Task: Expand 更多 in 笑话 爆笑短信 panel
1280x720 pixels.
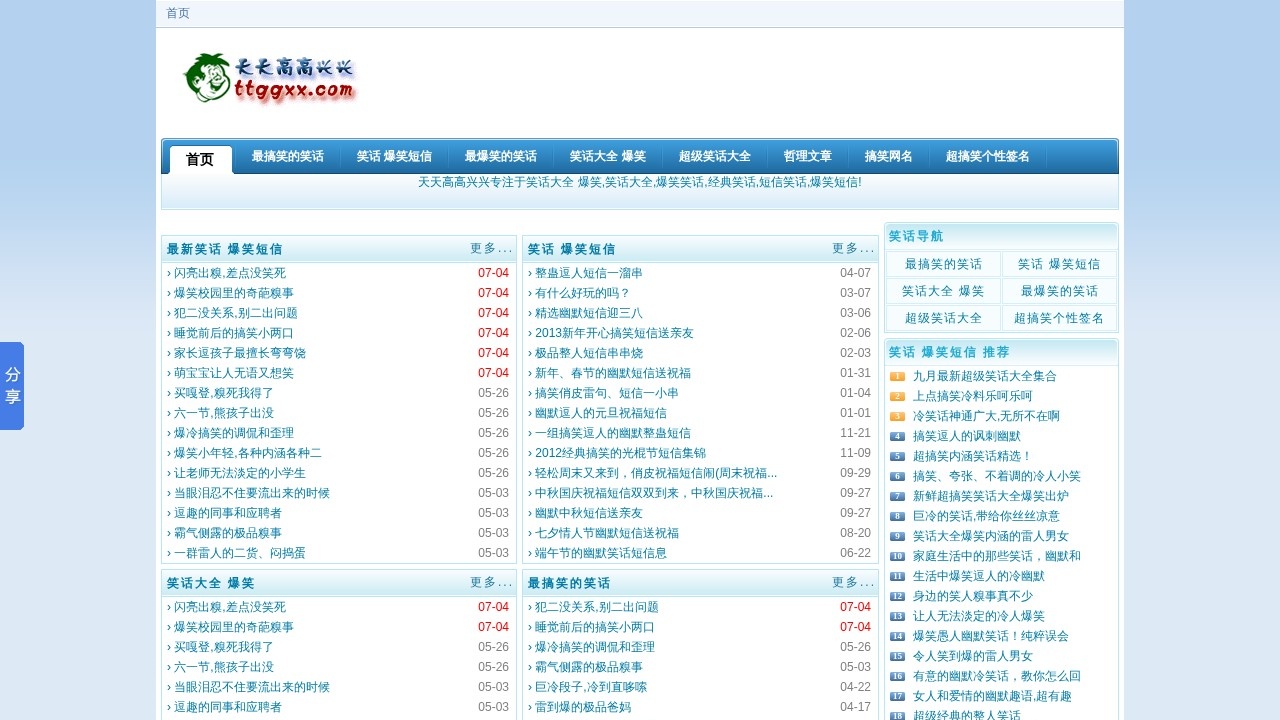Action: click(852, 249)
